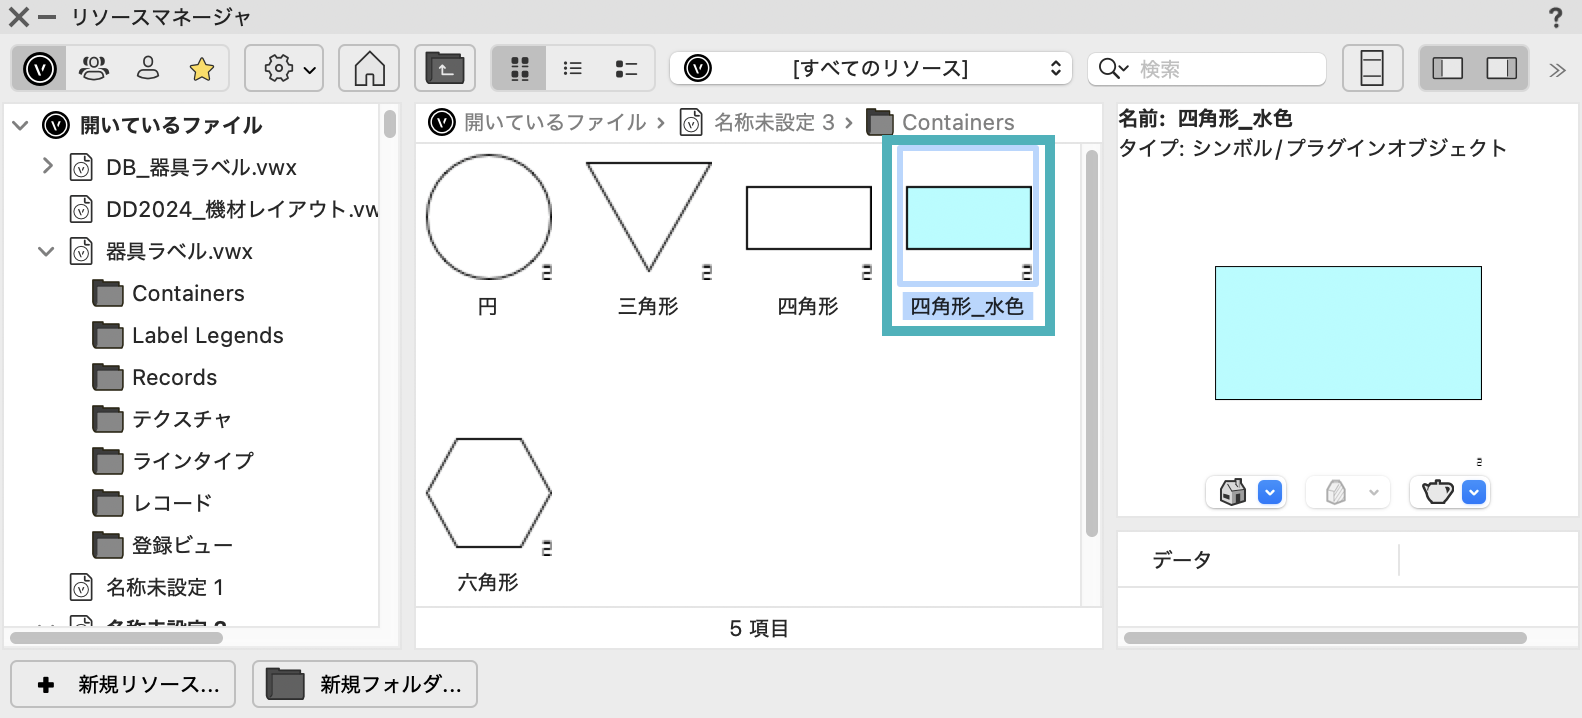The width and height of the screenshot is (1582, 718).
Task: Select the Label Legends folder
Action: coord(207,336)
